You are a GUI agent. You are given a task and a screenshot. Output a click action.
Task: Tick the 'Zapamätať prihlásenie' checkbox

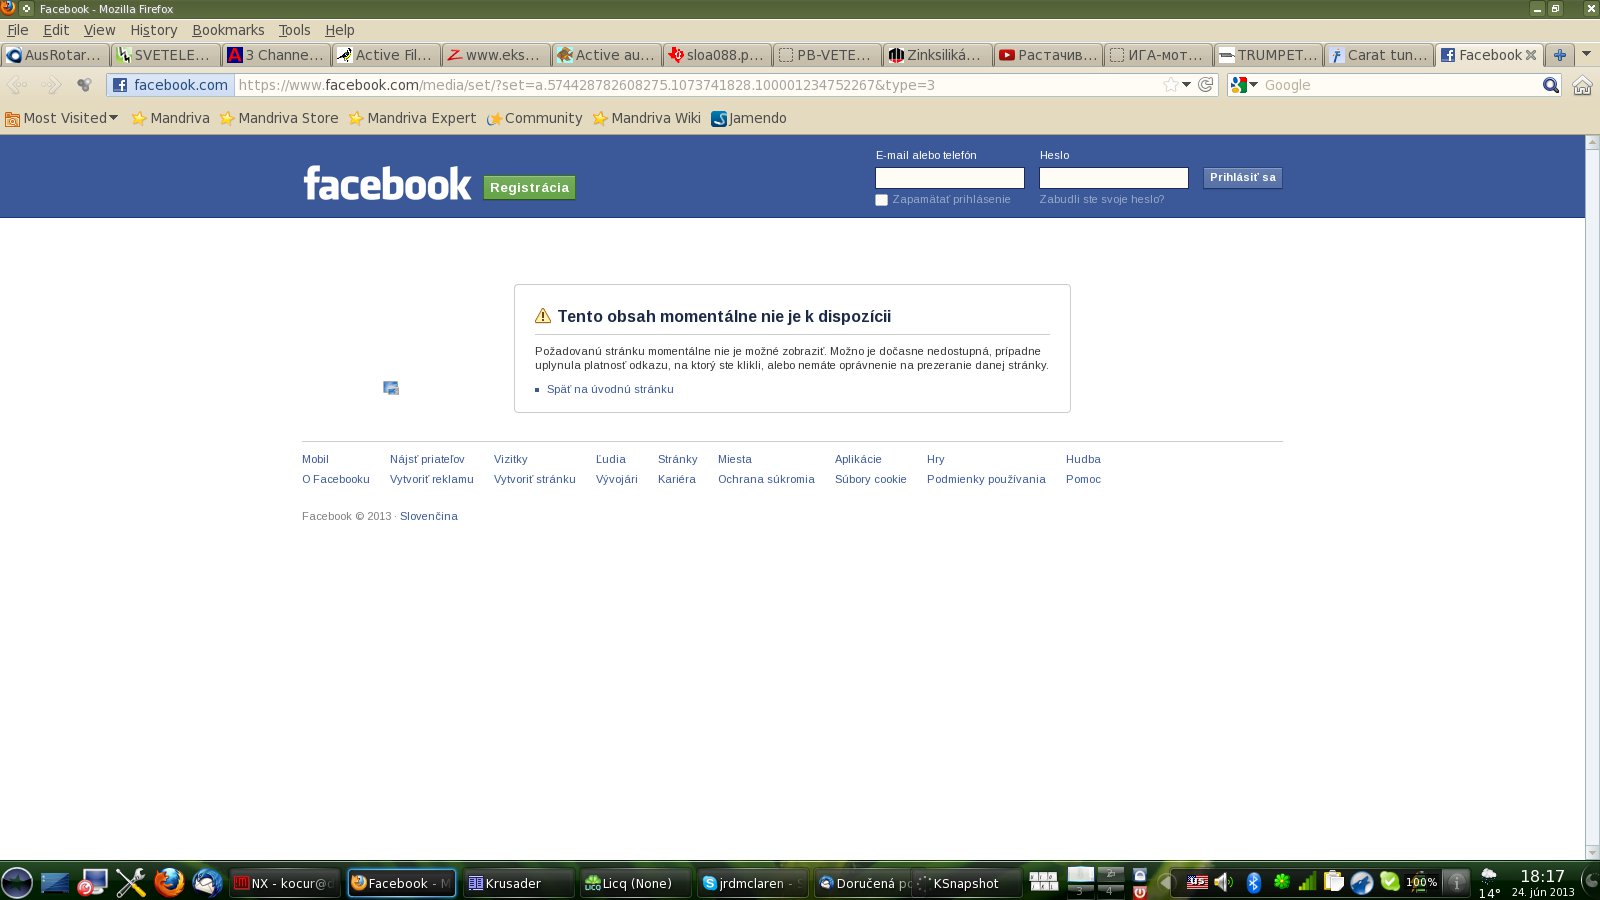[x=882, y=200]
